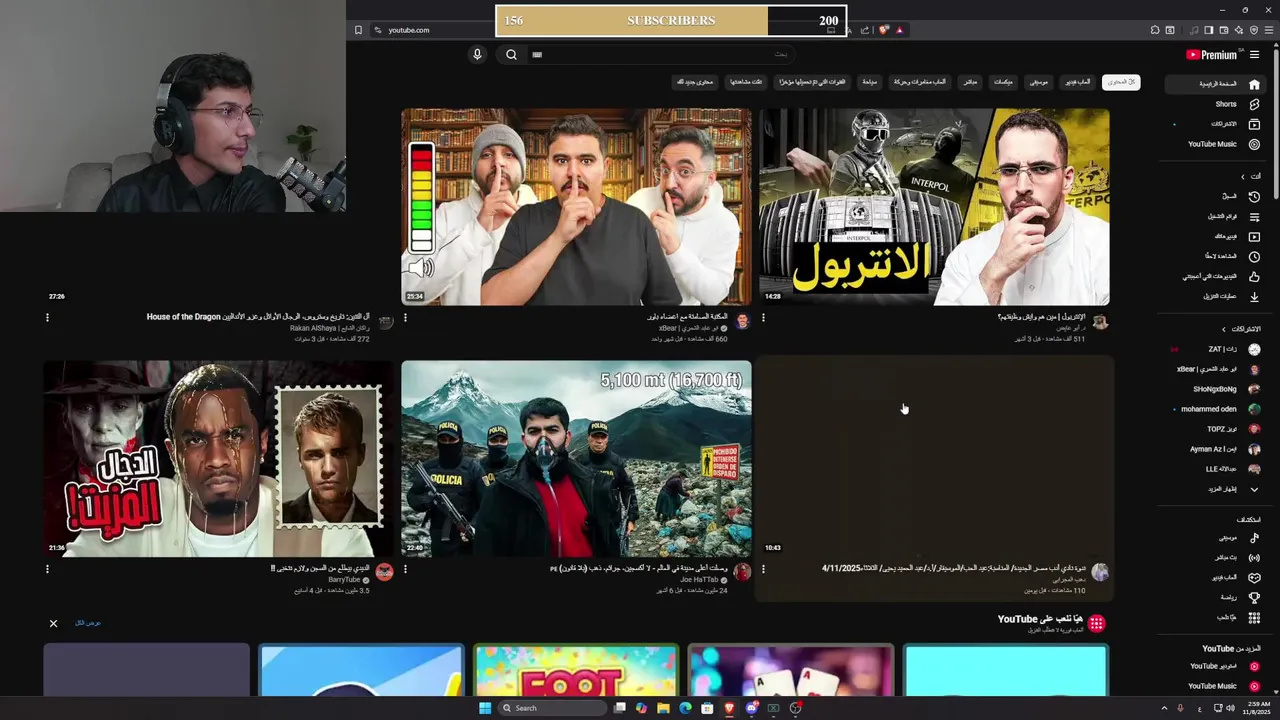1280x720 pixels.
Task: Expand Show more subscriptions chevron
Action: [1254, 489]
